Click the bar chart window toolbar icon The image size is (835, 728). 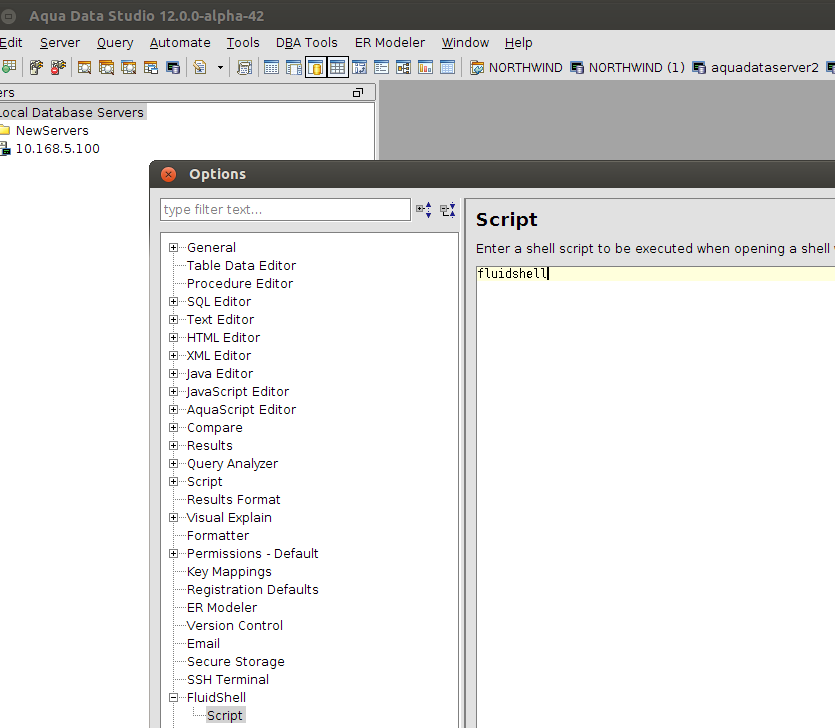pos(425,67)
